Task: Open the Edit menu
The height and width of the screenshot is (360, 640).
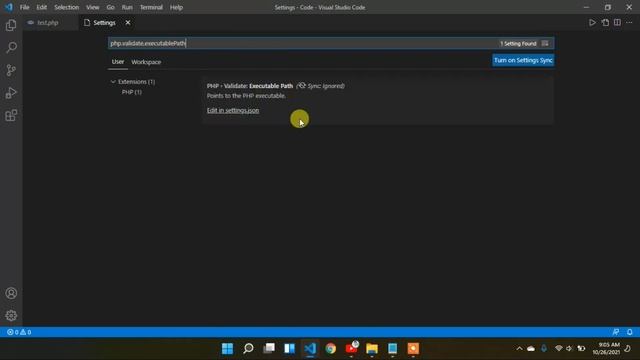Action: pyautogui.click(x=42, y=7)
